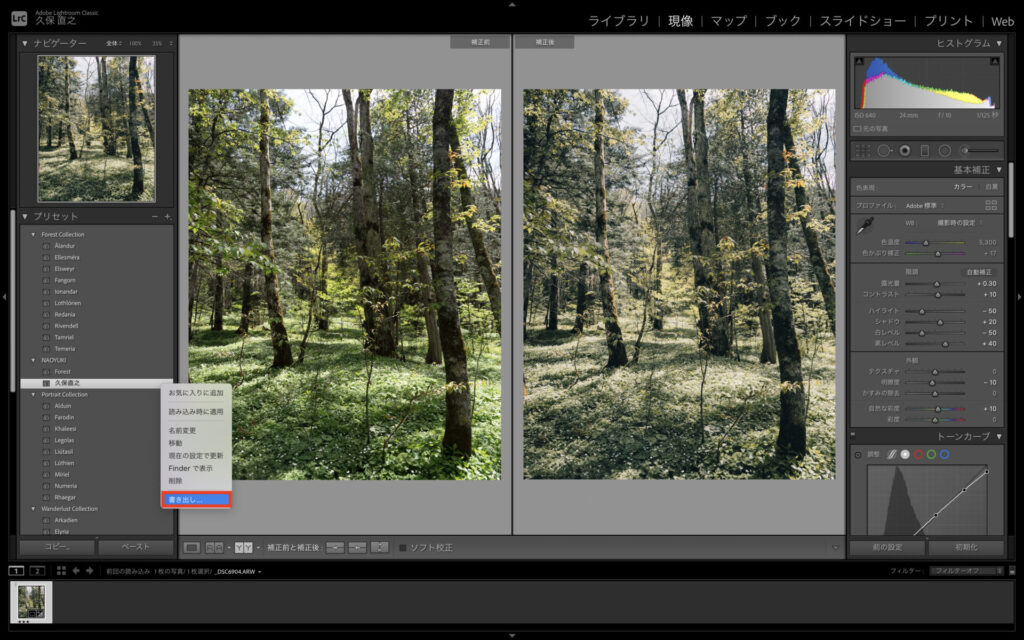This screenshot has height=640, width=1024.
Task: Click the 初期化 reset button
Action: point(967,547)
